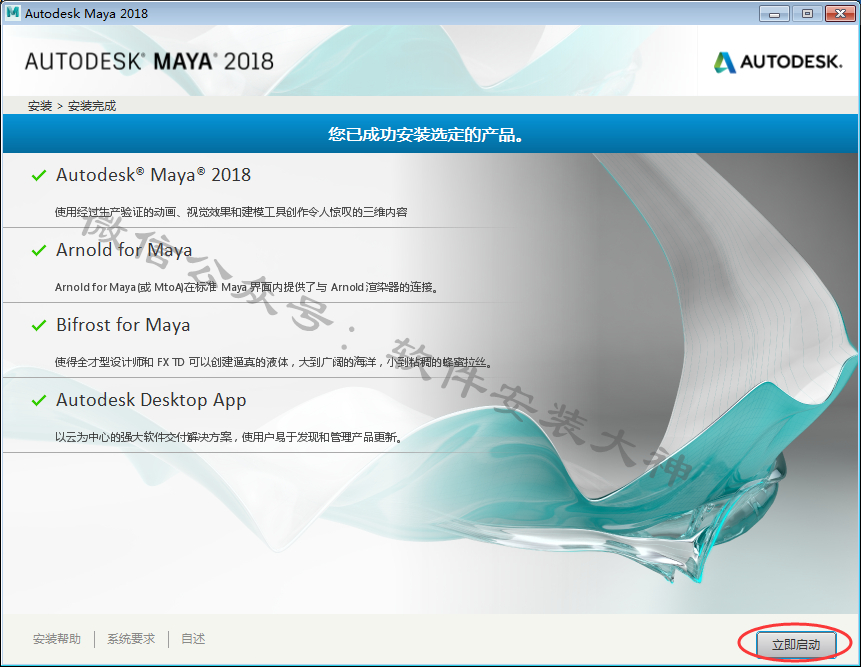
Task: Minimize the Autodesk Maya 2018 installer window
Action: pos(774,14)
